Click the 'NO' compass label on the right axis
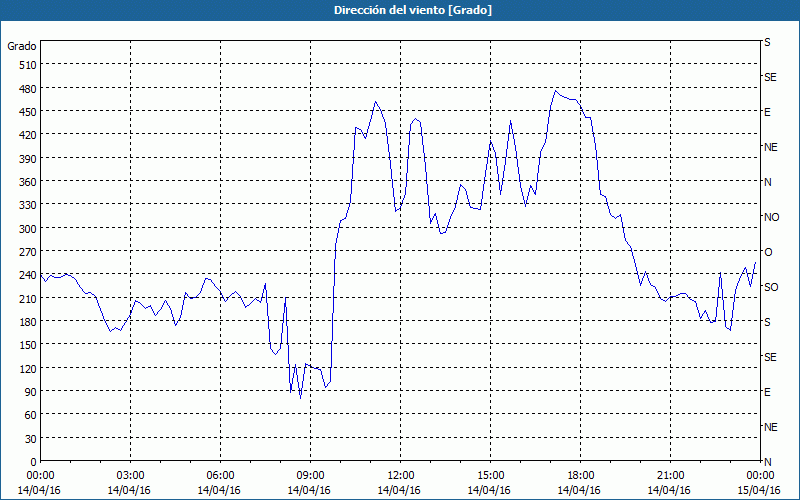The image size is (800, 500). pyautogui.click(x=771, y=217)
